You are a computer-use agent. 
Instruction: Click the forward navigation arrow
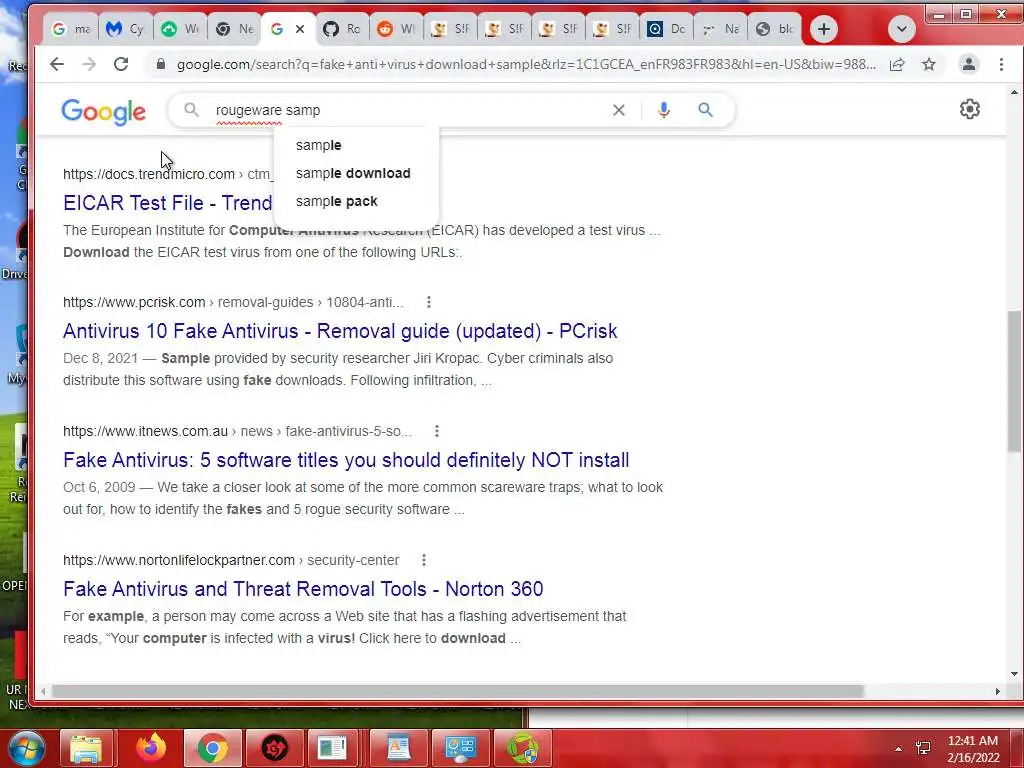89,64
